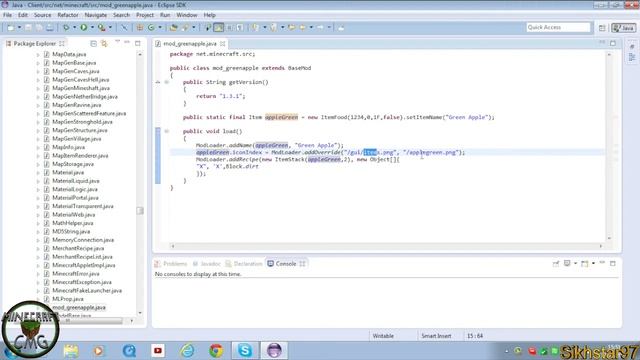640x360 pixels.
Task: Maximize the Console panel
Action: pyautogui.click(x=613, y=264)
